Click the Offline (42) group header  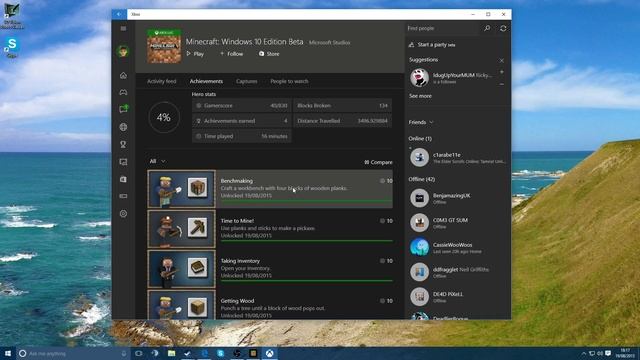tap(422, 179)
